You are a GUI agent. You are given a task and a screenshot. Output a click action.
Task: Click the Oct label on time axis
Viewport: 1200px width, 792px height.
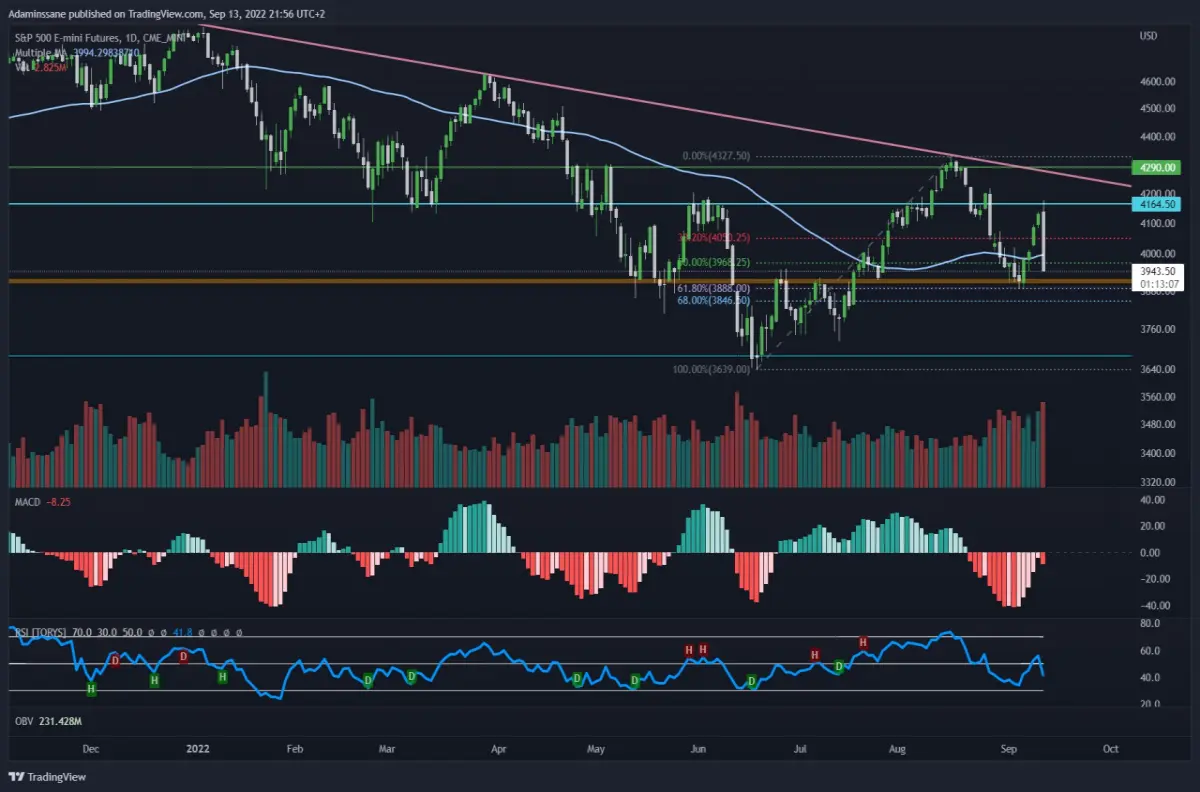point(1109,747)
